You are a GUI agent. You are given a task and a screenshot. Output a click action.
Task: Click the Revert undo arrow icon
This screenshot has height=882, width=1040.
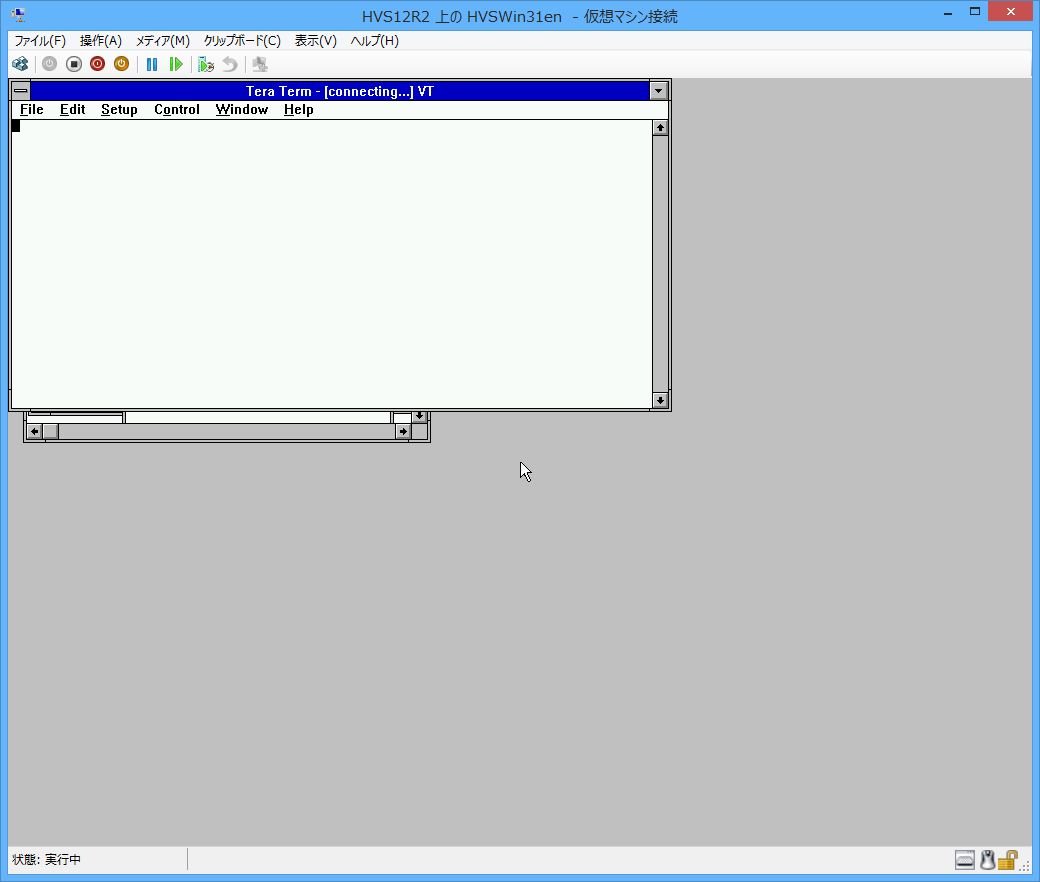click(229, 64)
